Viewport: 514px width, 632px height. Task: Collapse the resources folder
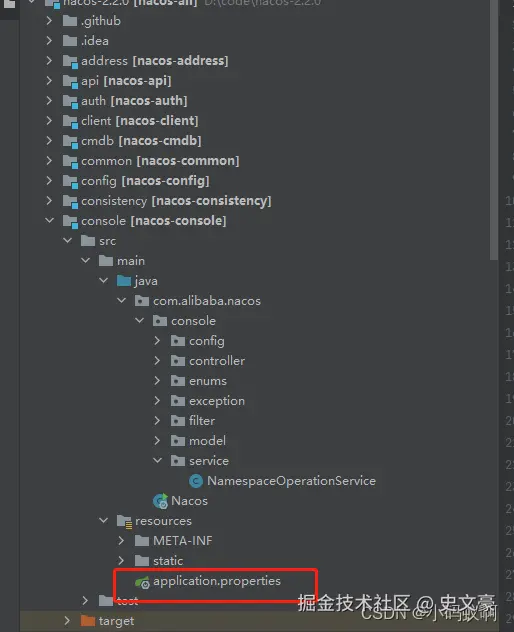pos(104,520)
